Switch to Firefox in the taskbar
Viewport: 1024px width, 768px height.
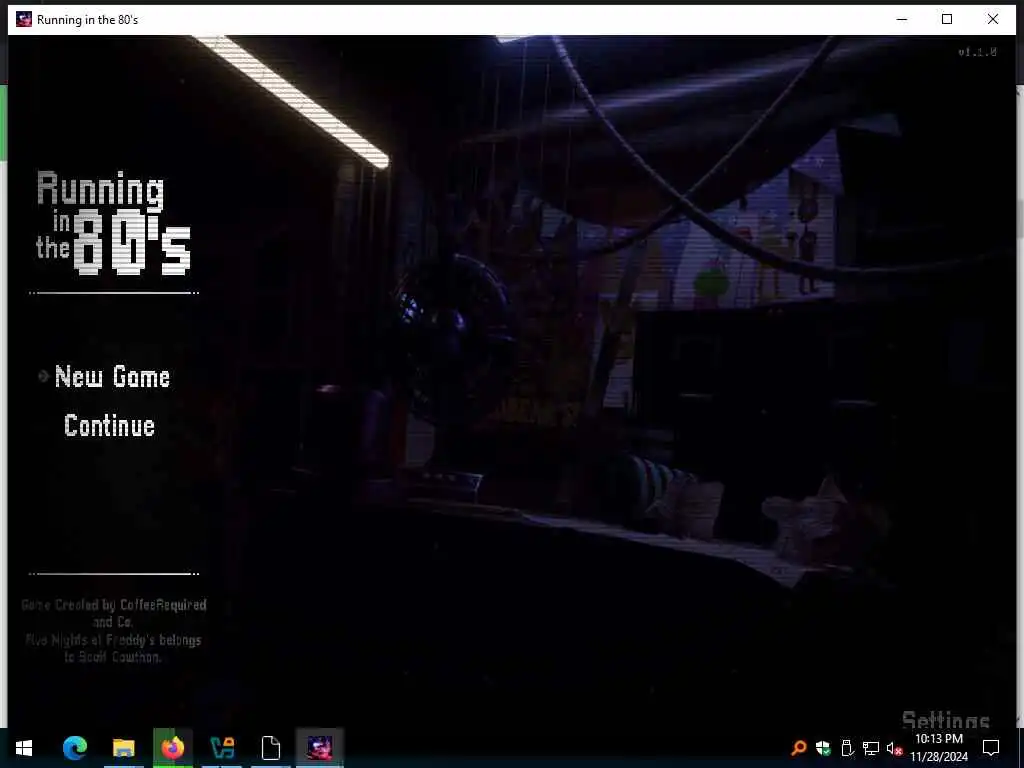pyautogui.click(x=173, y=748)
